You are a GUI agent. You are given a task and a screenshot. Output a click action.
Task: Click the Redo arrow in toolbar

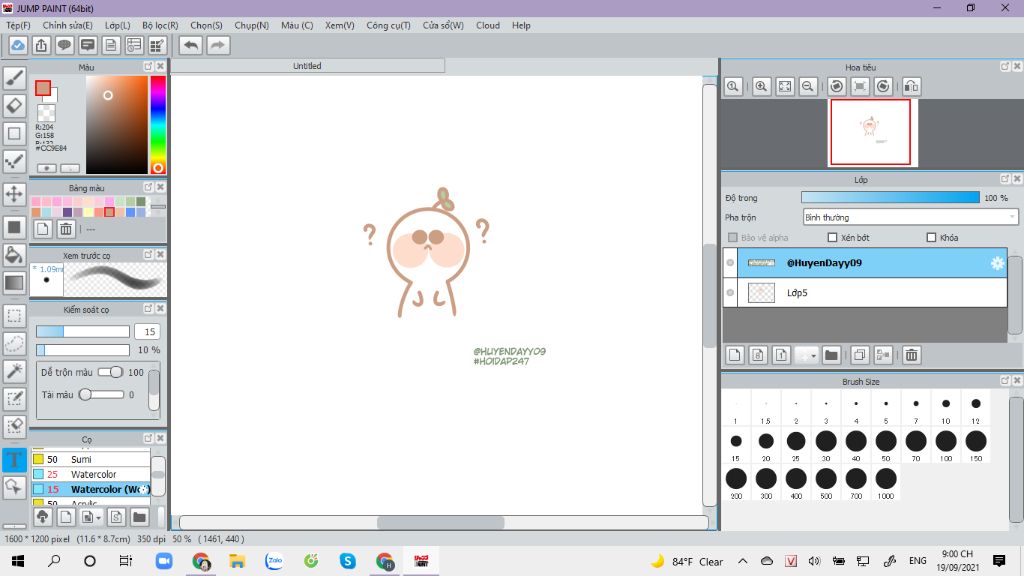(x=218, y=45)
